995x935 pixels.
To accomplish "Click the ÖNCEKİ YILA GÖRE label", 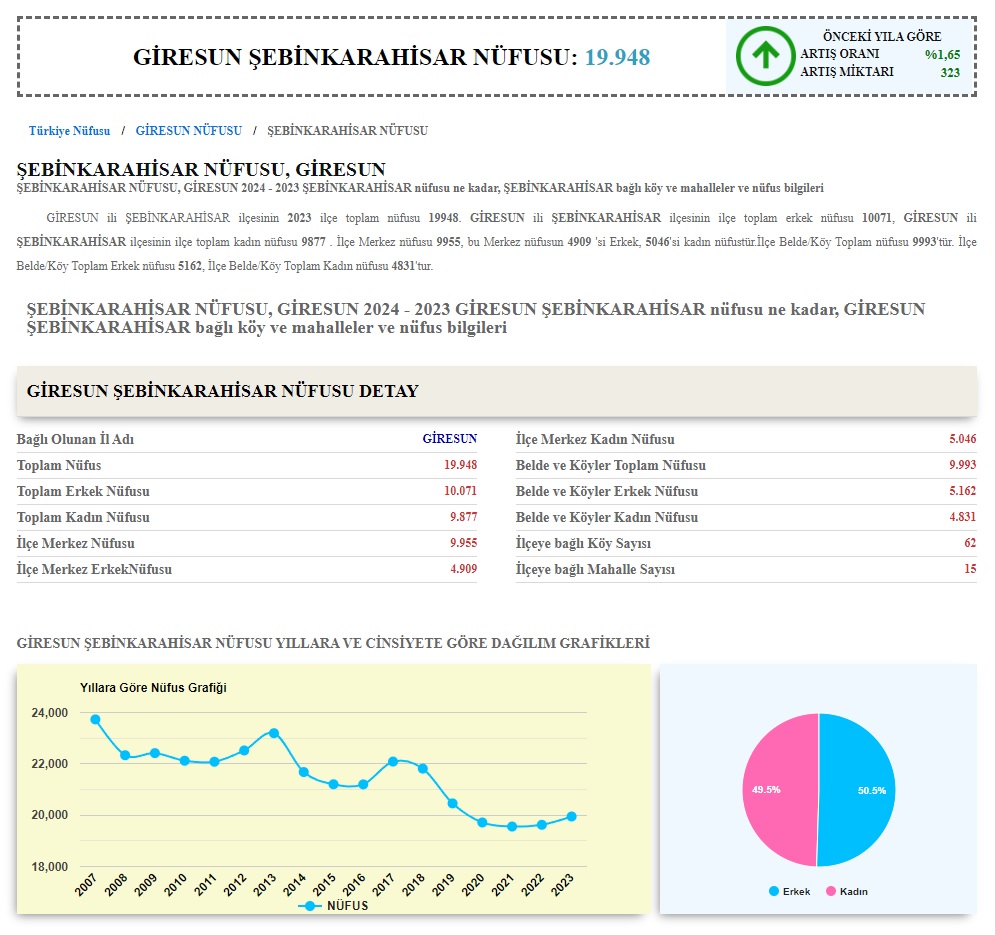I will tap(882, 36).
